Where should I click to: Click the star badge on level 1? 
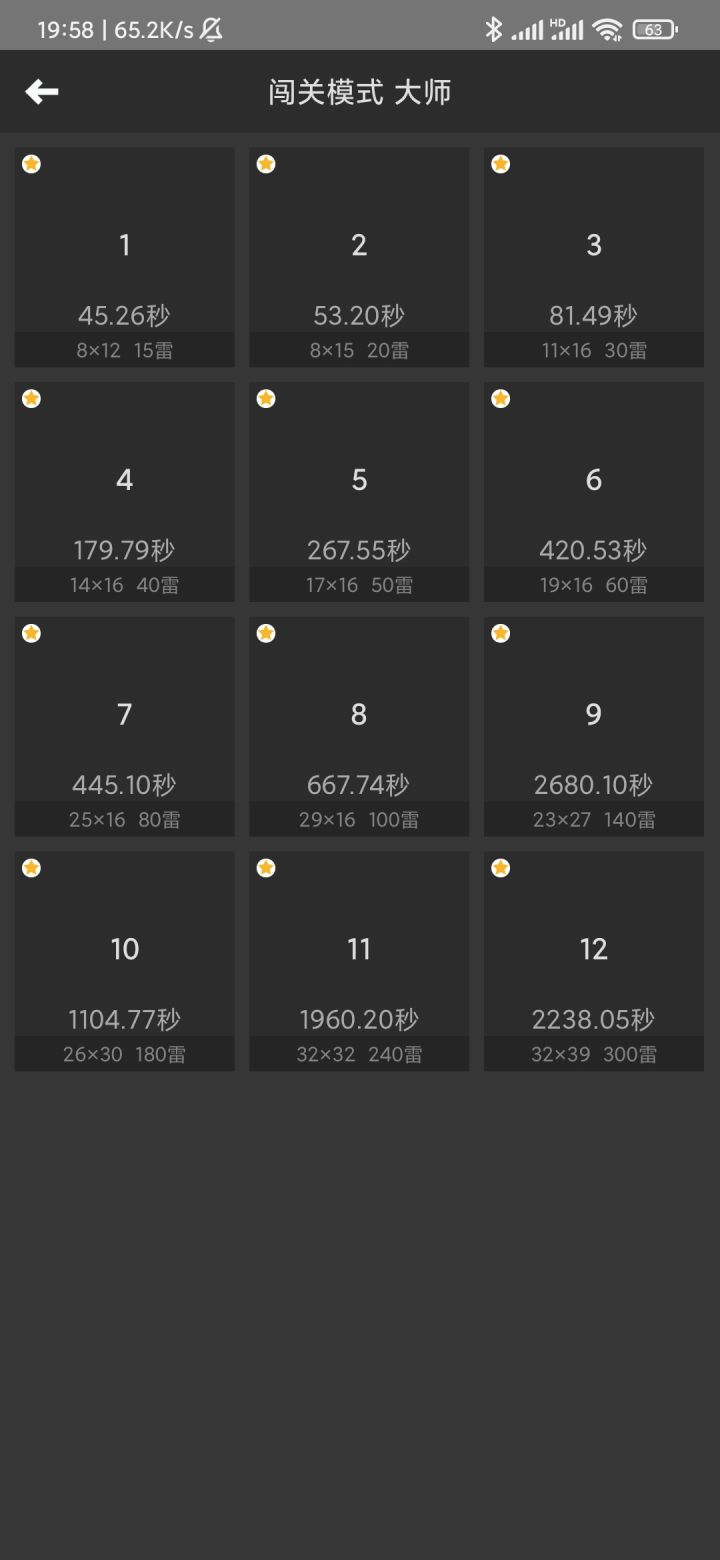click(31, 164)
